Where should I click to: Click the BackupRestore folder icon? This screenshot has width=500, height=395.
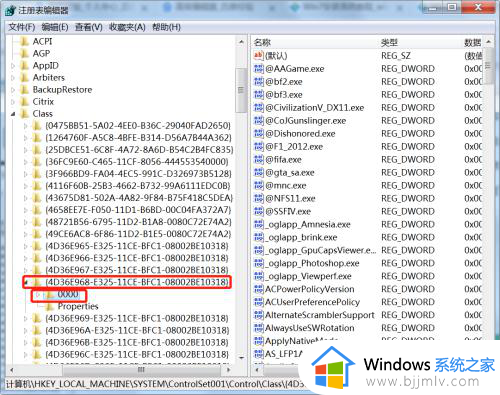24,89
